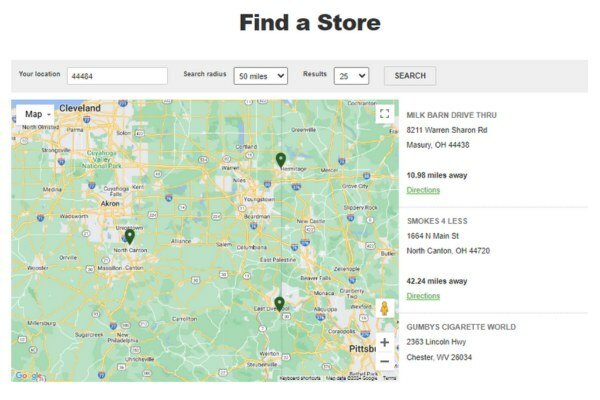Viewport: 600px width, 400px height.
Task: Click the map marker at North Canton
Action: (x=130, y=236)
